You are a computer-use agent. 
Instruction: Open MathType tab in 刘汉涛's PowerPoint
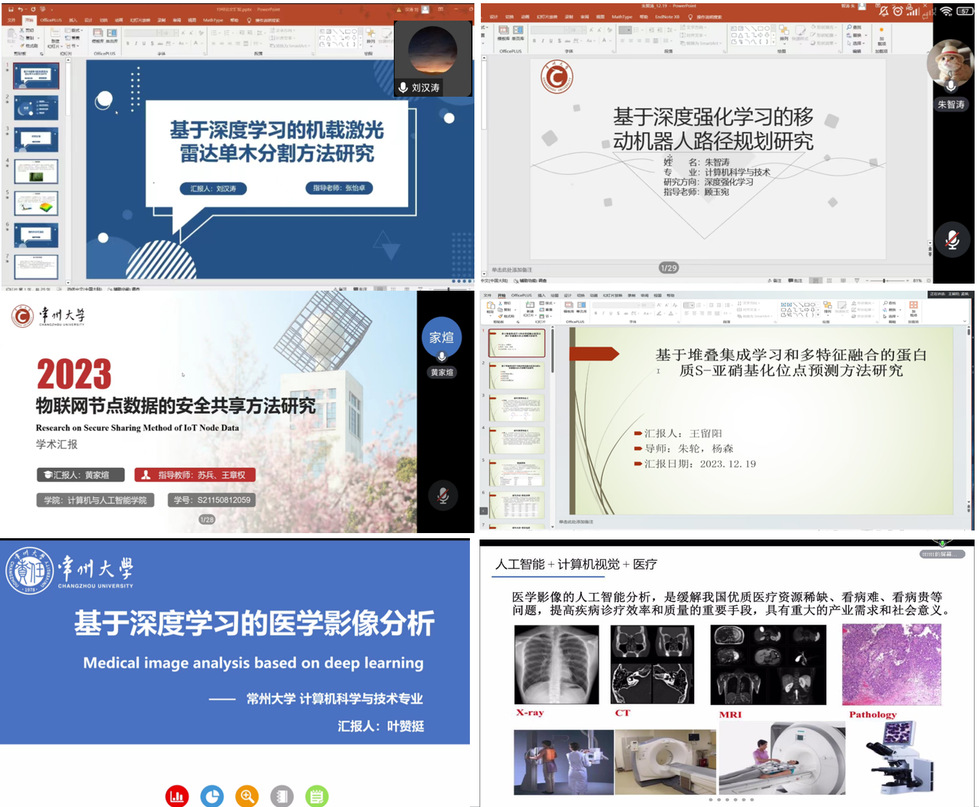tap(212, 20)
